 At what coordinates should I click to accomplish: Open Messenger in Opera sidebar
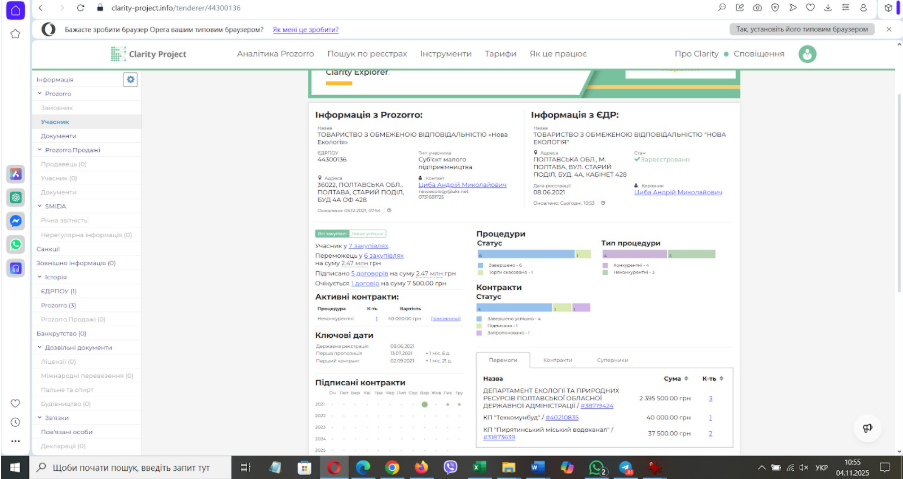pos(16,220)
